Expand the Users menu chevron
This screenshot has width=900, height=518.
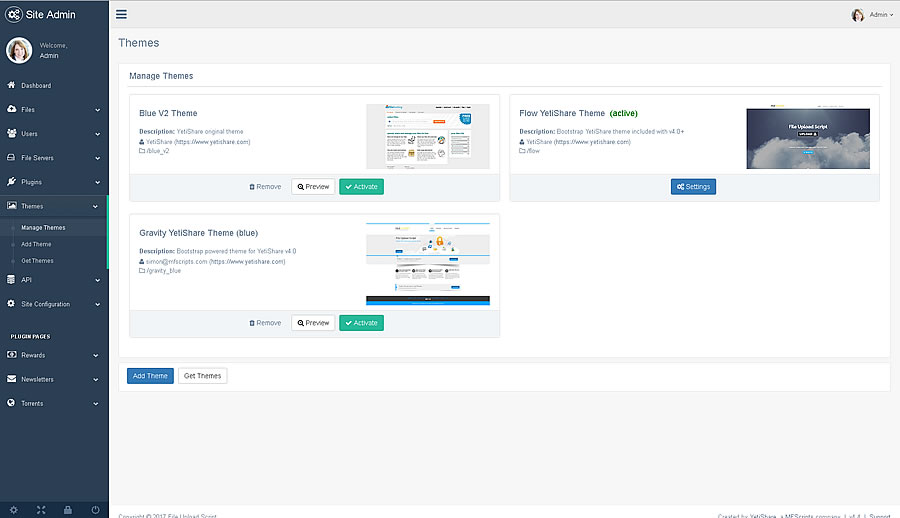(97, 134)
